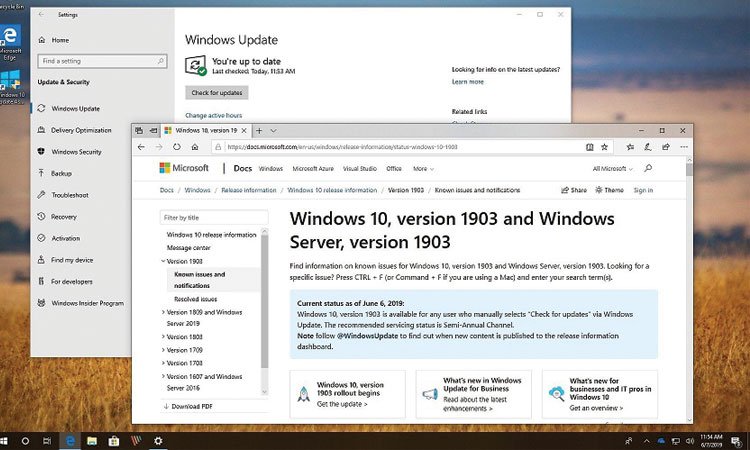Select Windows Security in Settings sidebar
Image resolution: width=750 pixels, height=450 pixels.
[76, 152]
